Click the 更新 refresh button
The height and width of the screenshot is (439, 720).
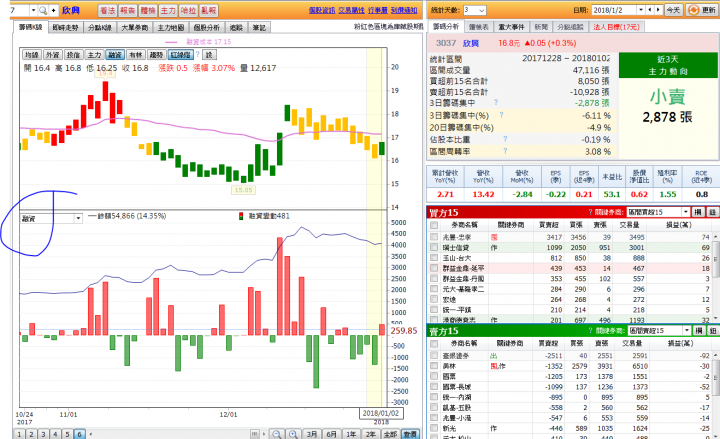703,10
